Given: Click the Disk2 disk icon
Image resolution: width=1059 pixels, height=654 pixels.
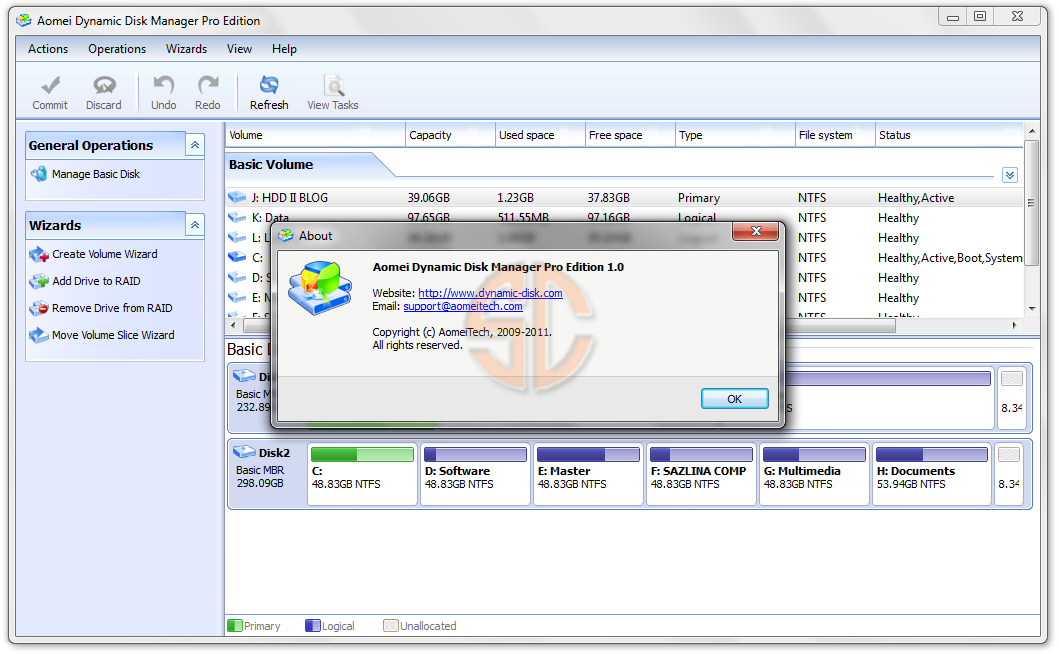Looking at the screenshot, I should (x=244, y=452).
